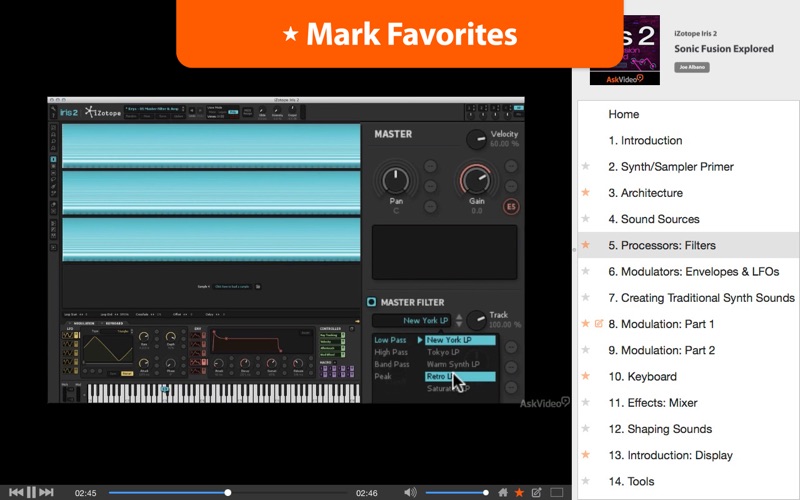The height and width of the screenshot is (500, 800).
Task: Open notes editor icon in player bar
Action: (536, 492)
